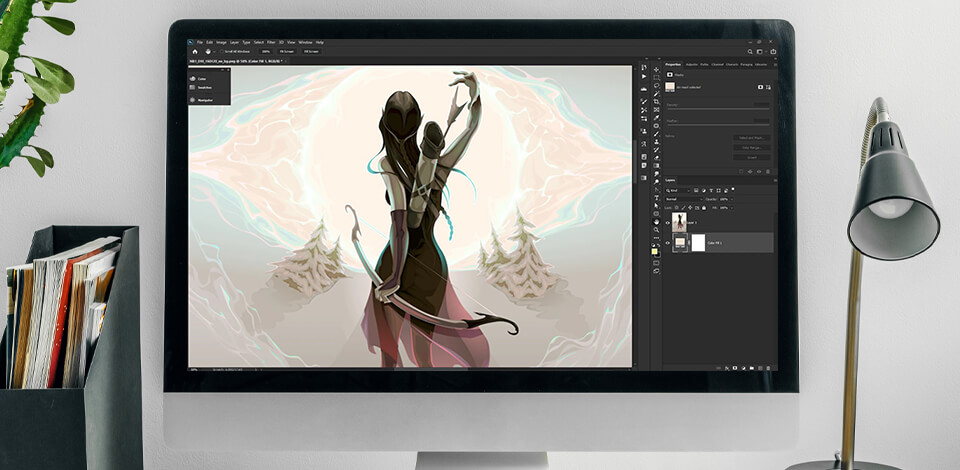Hide the Color Fill 1 layer

pyautogui.click(x=667, y=243)
